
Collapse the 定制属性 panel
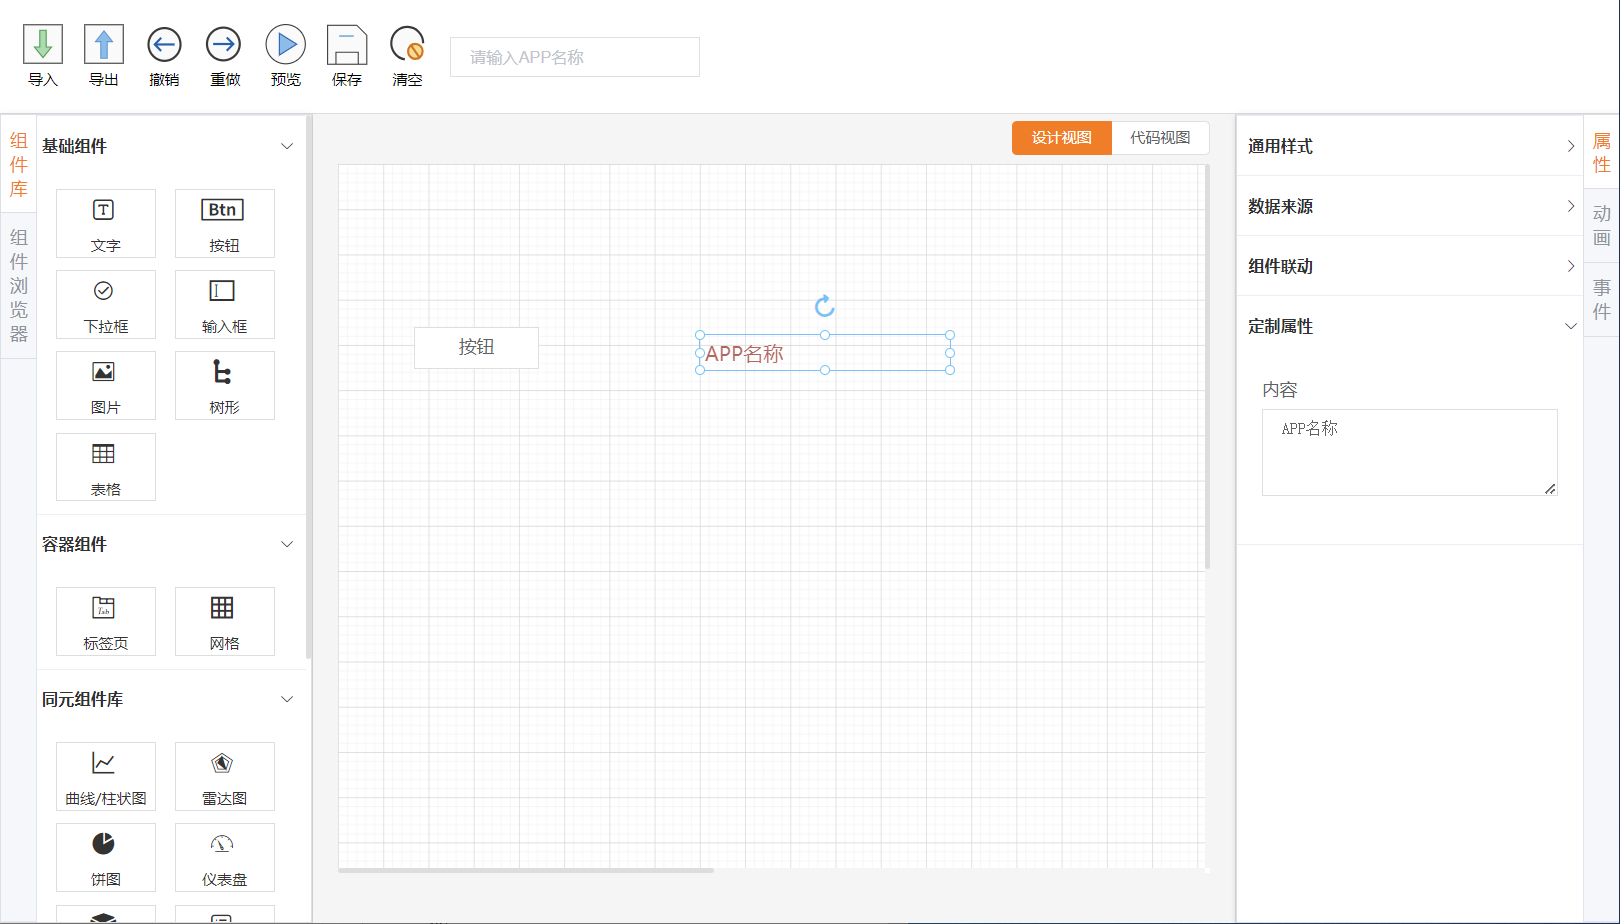point(1410,326)
